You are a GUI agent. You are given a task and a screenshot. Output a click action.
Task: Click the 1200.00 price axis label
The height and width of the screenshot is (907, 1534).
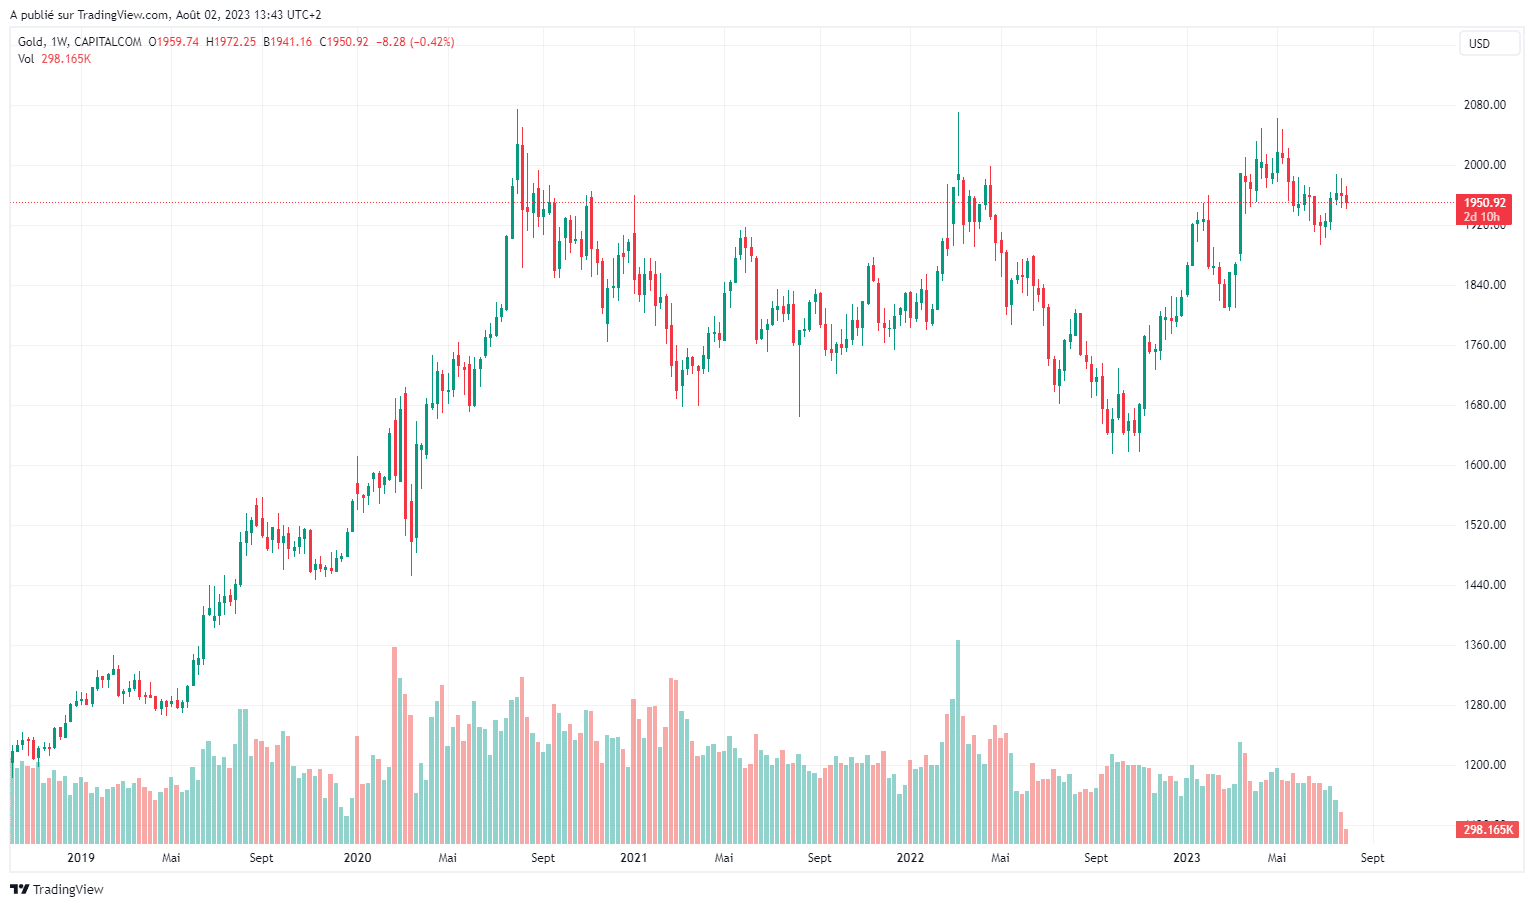click(1485, 765)
